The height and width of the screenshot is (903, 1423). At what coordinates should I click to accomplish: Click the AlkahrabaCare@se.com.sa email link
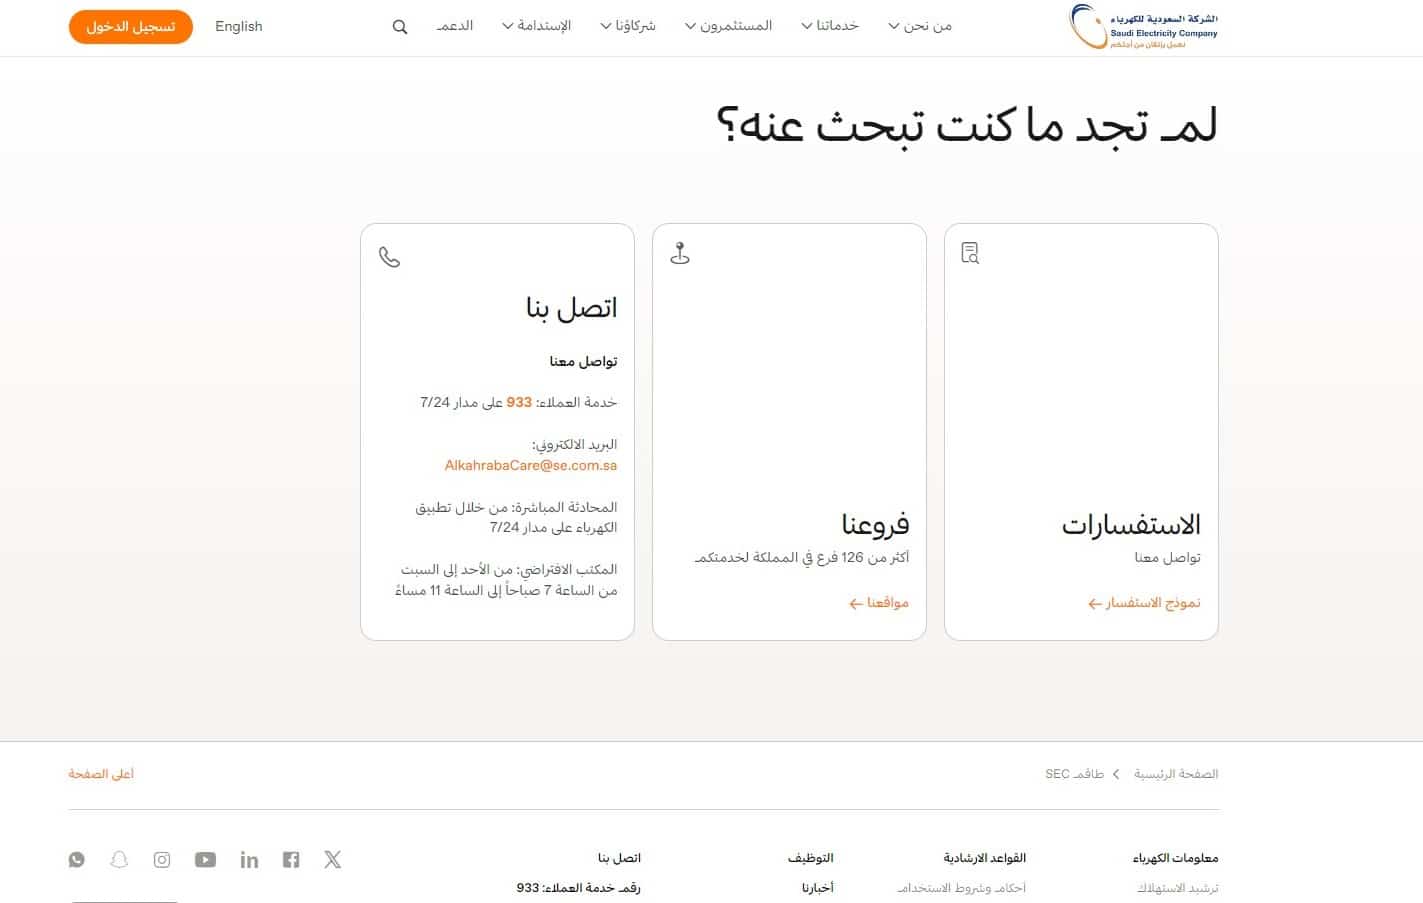(531, 465)
